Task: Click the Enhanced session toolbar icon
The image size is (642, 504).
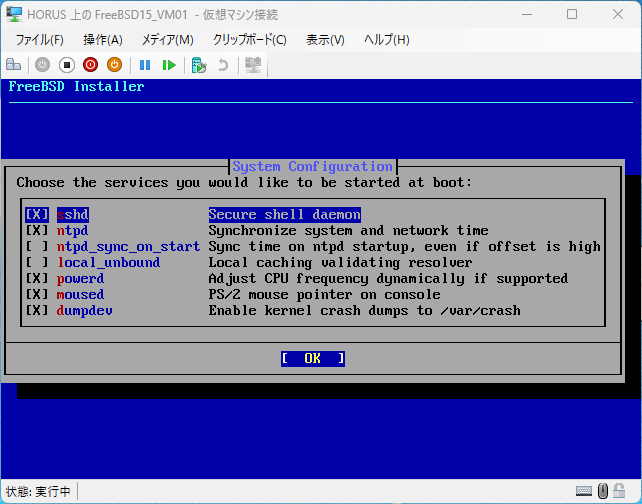Action: pos(253,65)
